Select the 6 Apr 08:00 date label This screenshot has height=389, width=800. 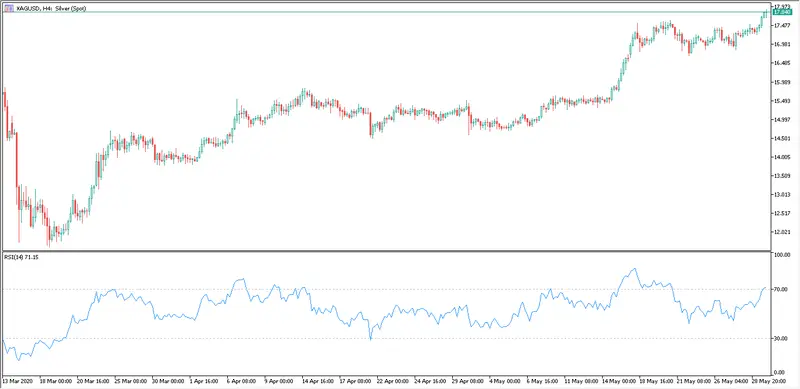(242, 381)
